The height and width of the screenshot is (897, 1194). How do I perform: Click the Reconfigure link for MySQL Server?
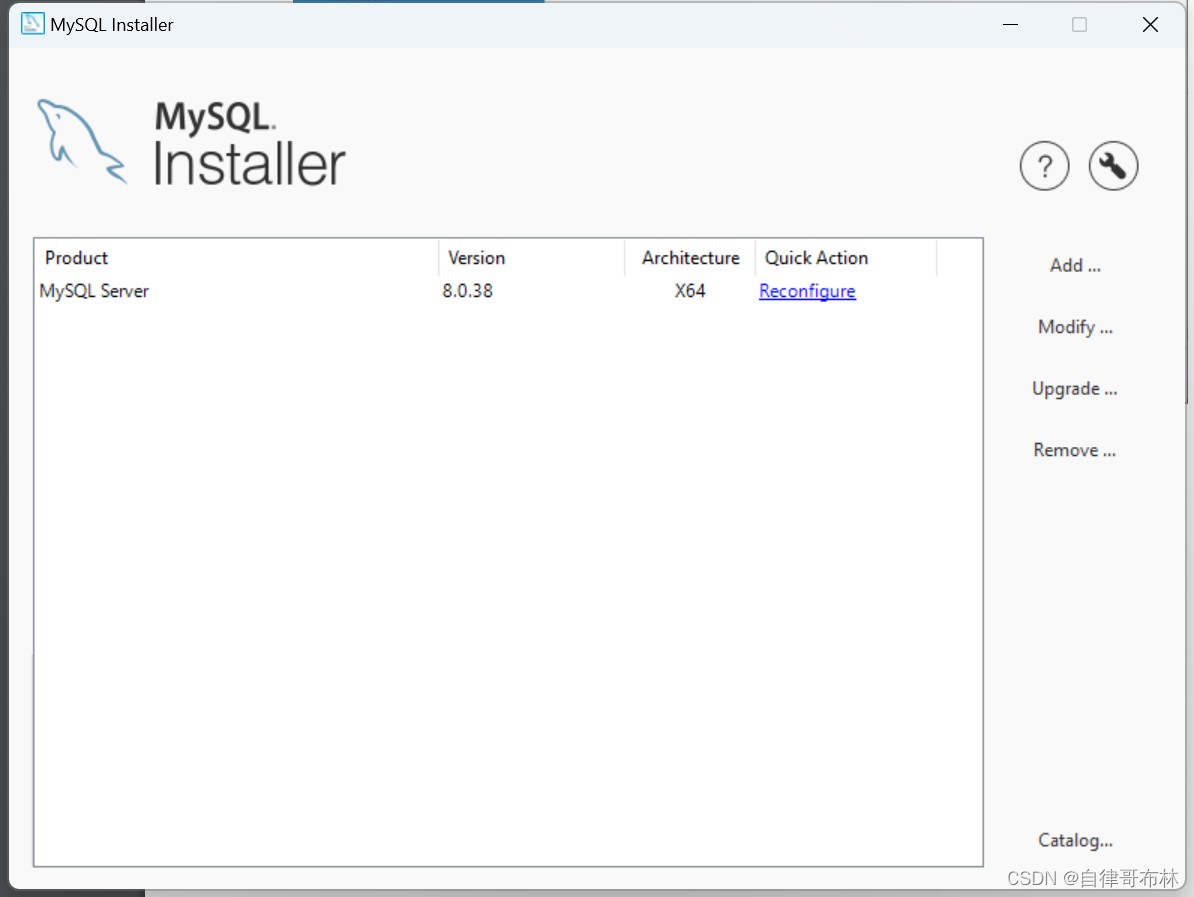click(x=807, y=291)
